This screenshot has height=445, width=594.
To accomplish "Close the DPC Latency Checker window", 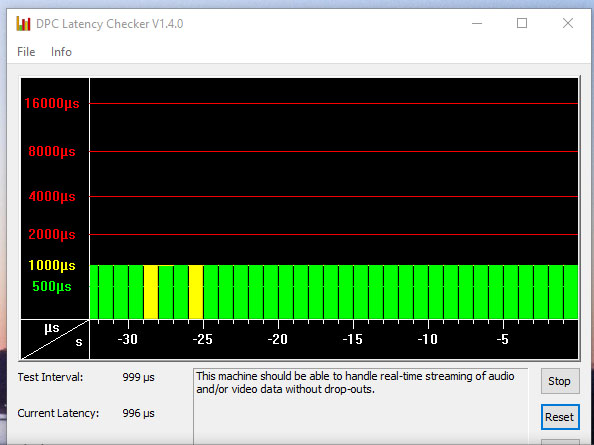I will (x=567, y=23).
